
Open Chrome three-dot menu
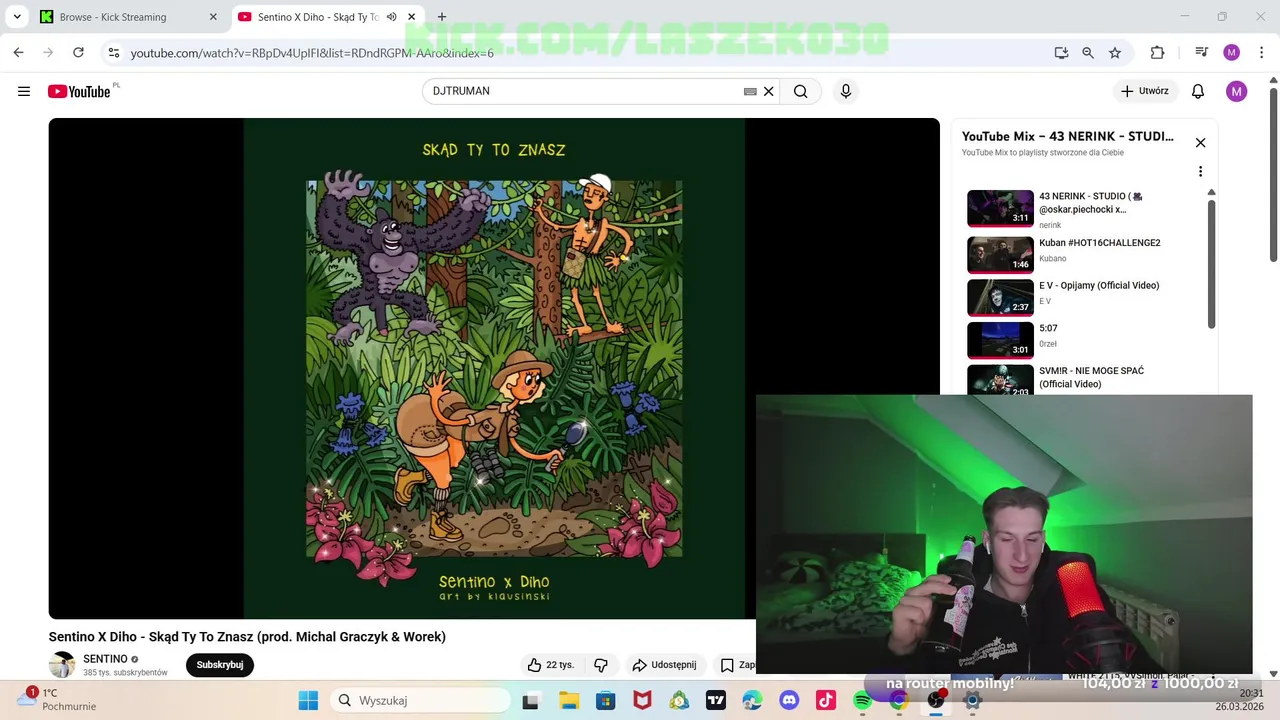point(1261,53)
